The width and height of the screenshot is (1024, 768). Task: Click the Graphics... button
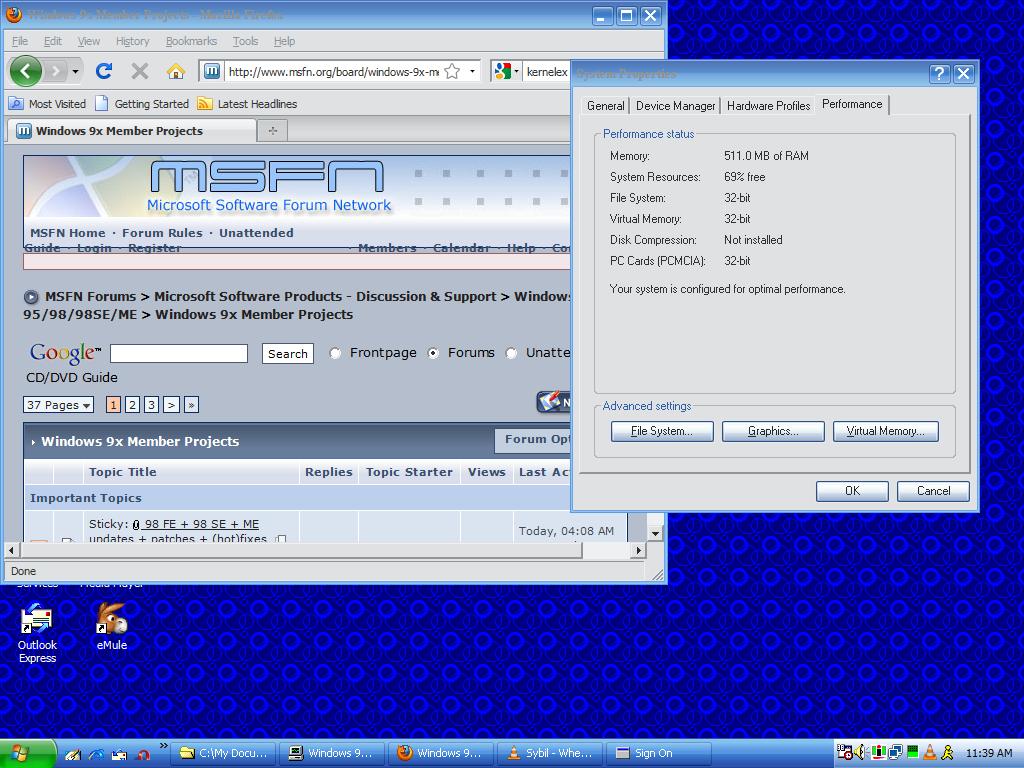(x=773, y=432)
